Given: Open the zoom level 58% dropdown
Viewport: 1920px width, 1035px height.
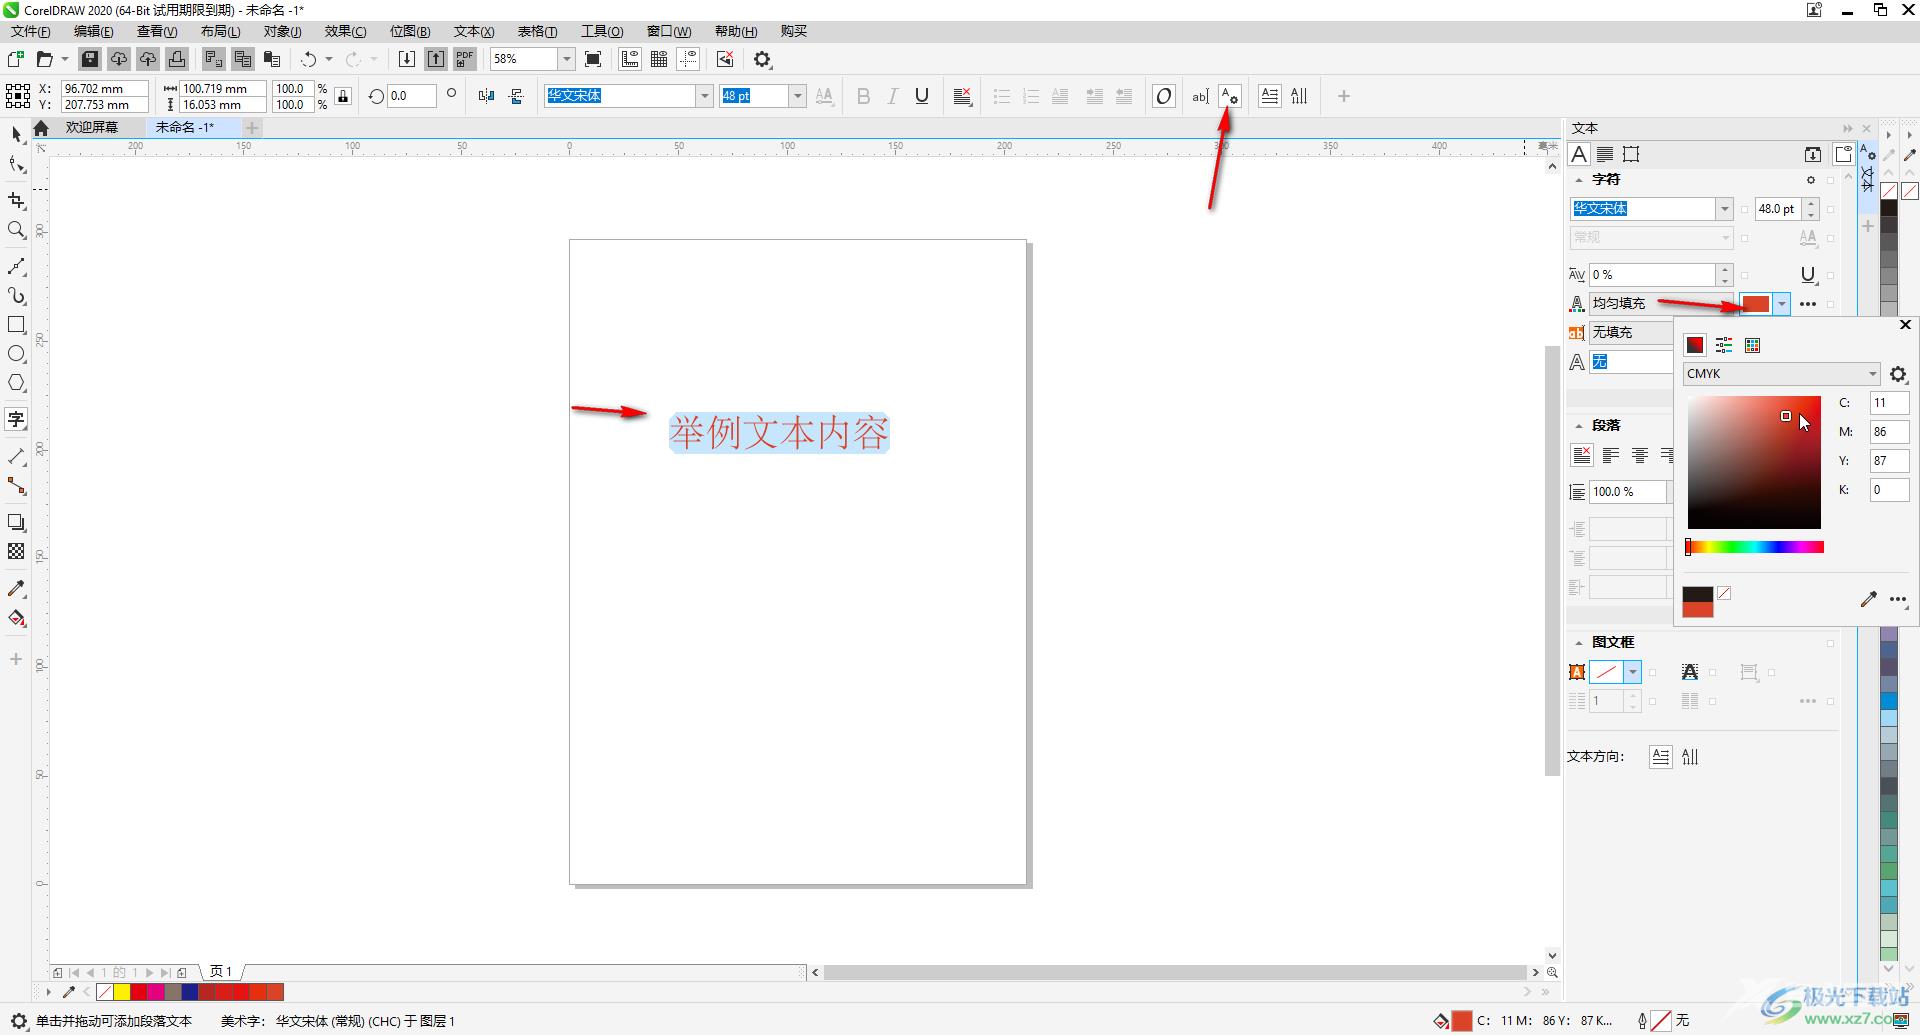Looking at the screenshot, I should tap(567, 59).
